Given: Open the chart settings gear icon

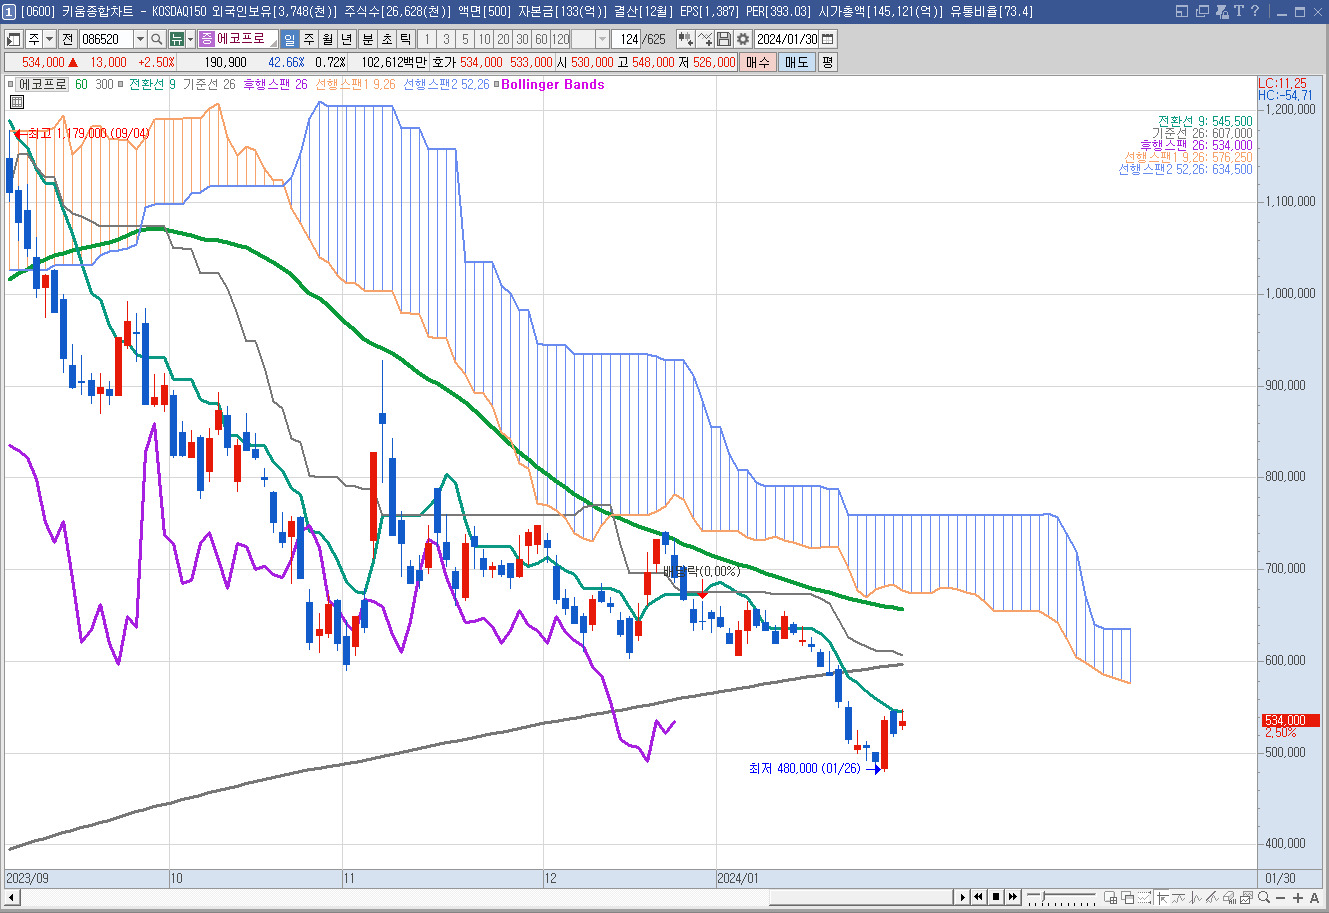Looking at the screenshot, I should [742, 39].
